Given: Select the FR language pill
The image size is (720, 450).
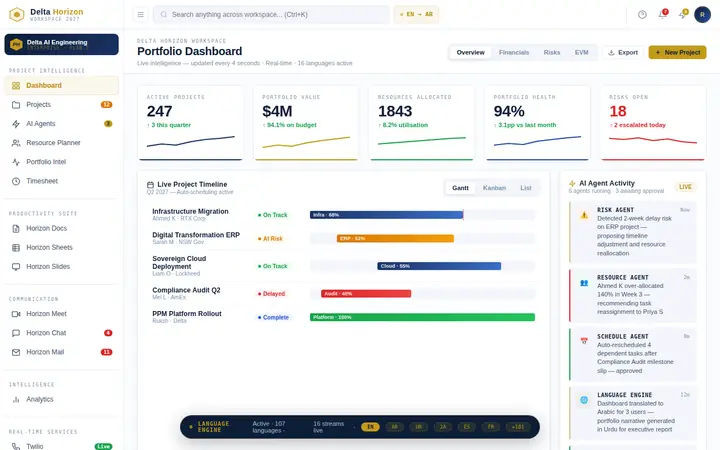Looking at the screenshot, I should pyautogui.click(x=491, y=427).
